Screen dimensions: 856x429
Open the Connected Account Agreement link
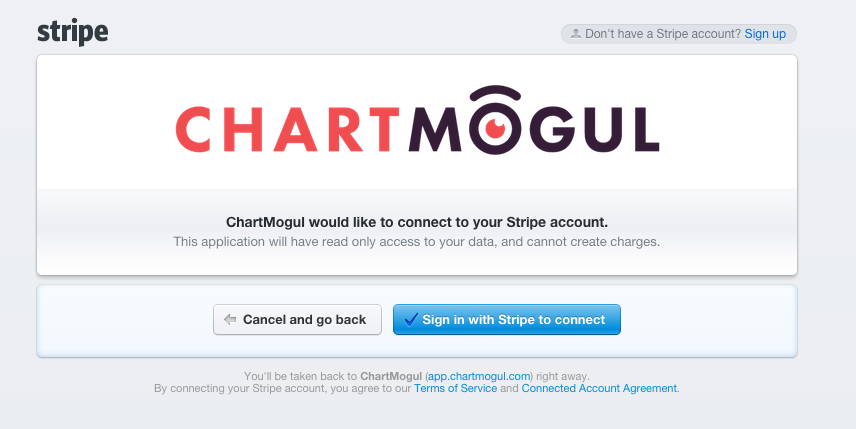(599, 388)
